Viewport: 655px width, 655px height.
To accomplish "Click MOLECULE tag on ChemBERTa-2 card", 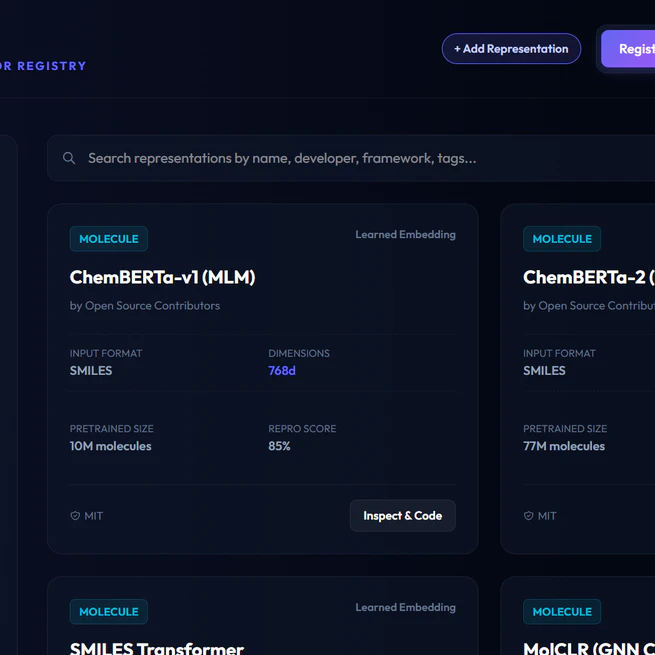I will (562, 239).
